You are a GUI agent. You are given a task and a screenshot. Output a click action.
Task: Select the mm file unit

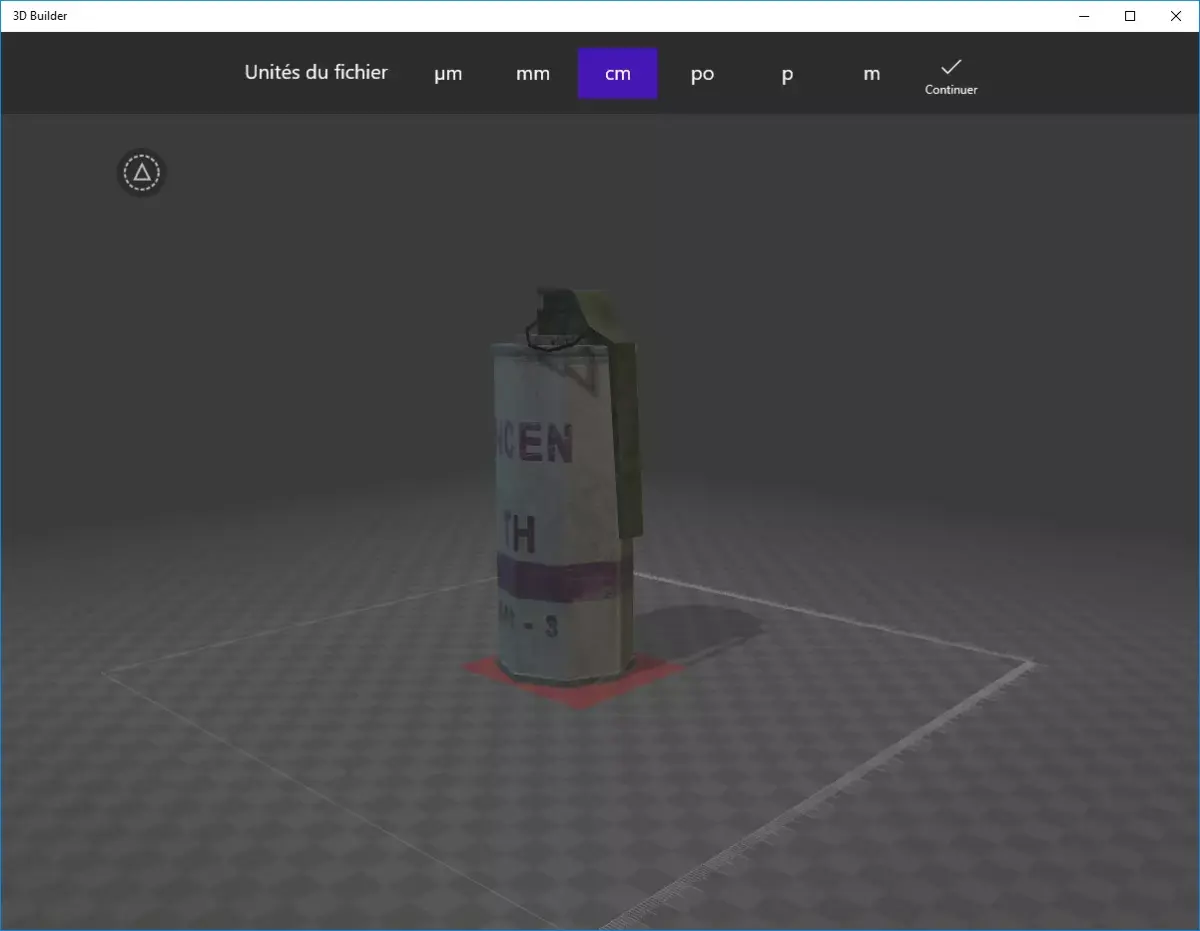pyautogui.click(x=533, y=74)
